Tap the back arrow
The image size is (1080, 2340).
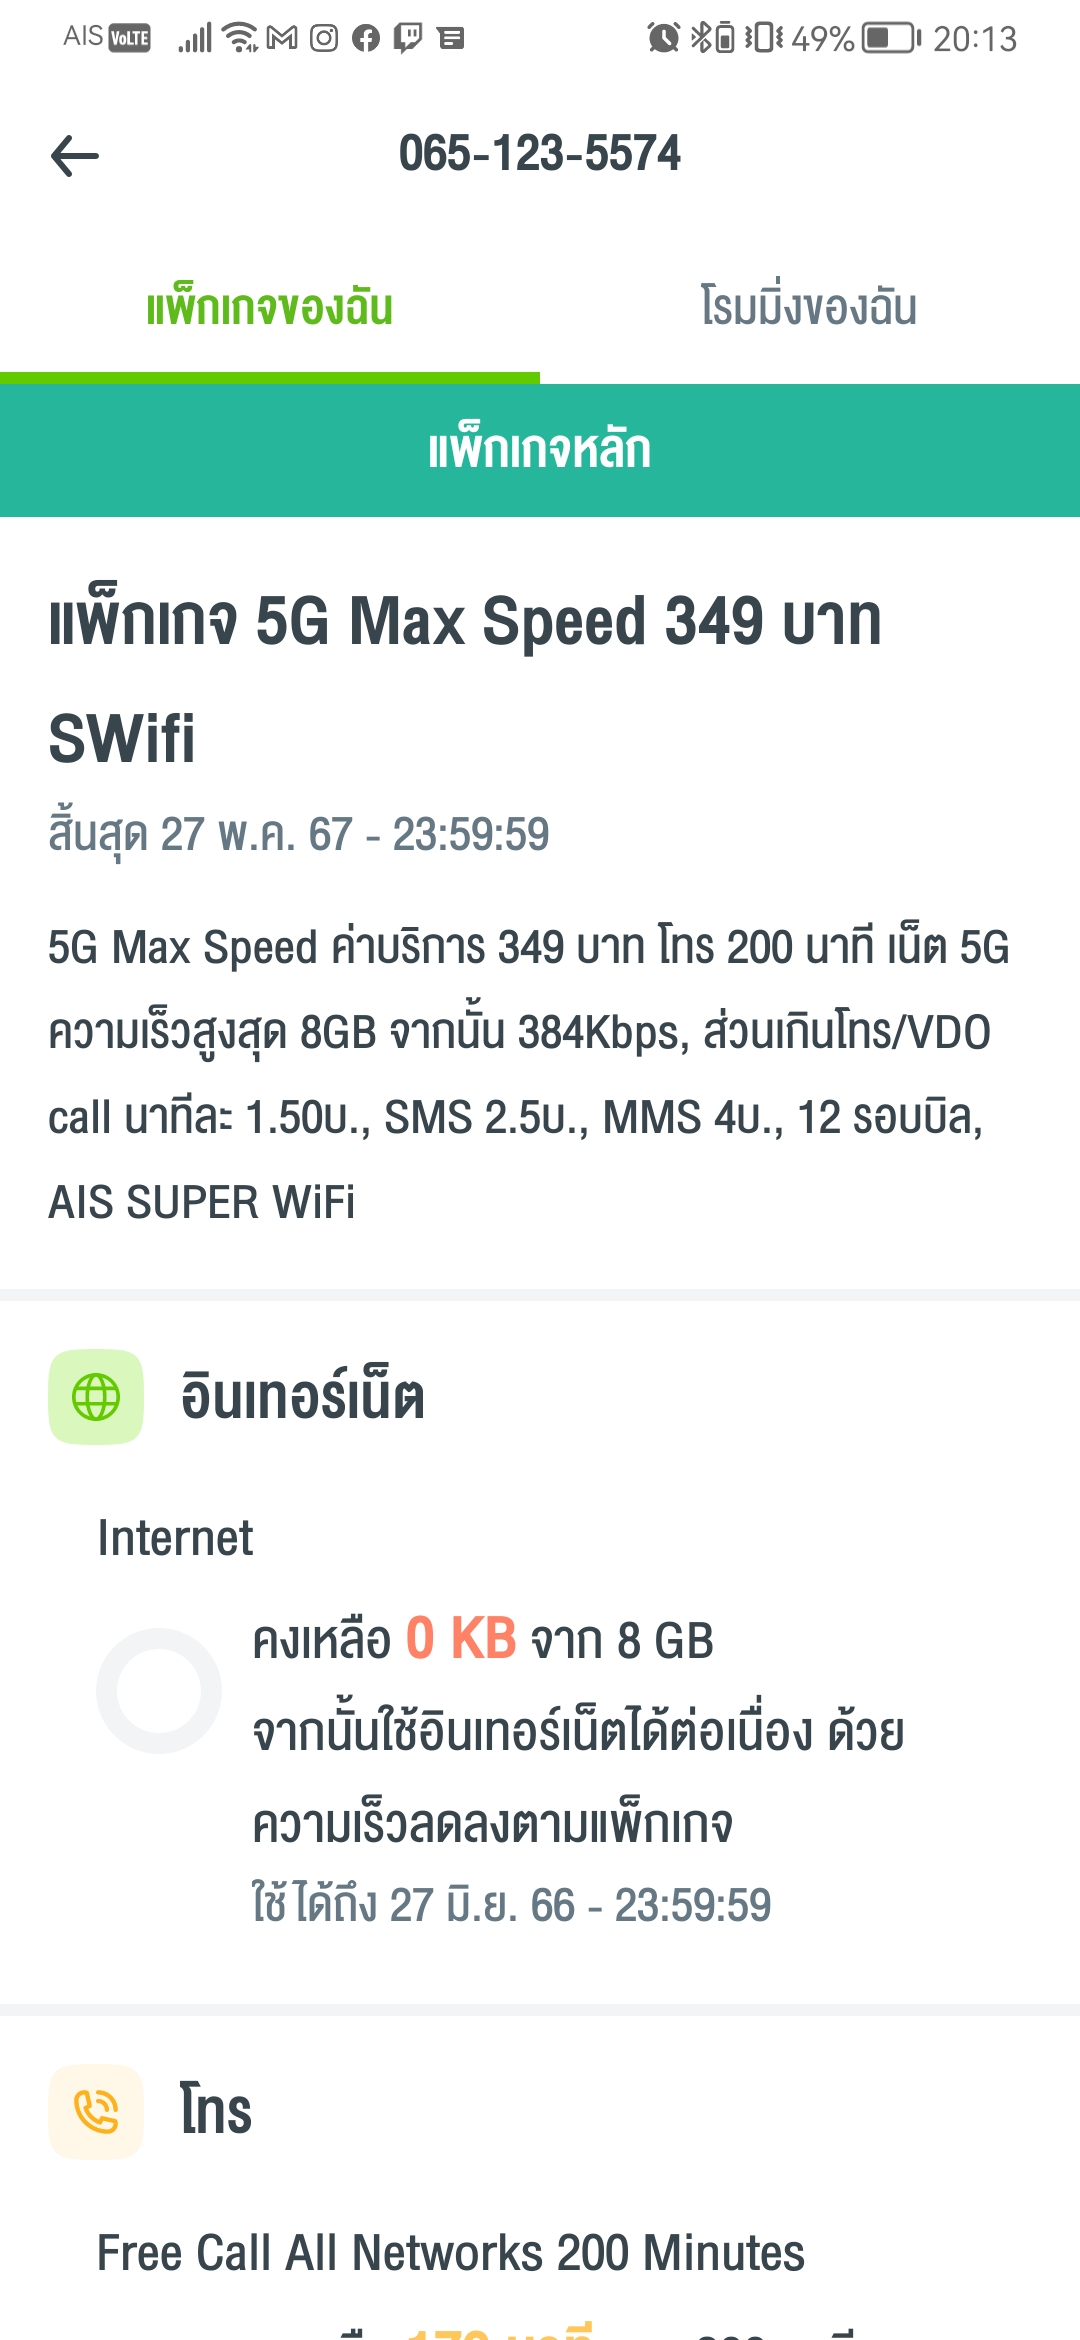75,156
